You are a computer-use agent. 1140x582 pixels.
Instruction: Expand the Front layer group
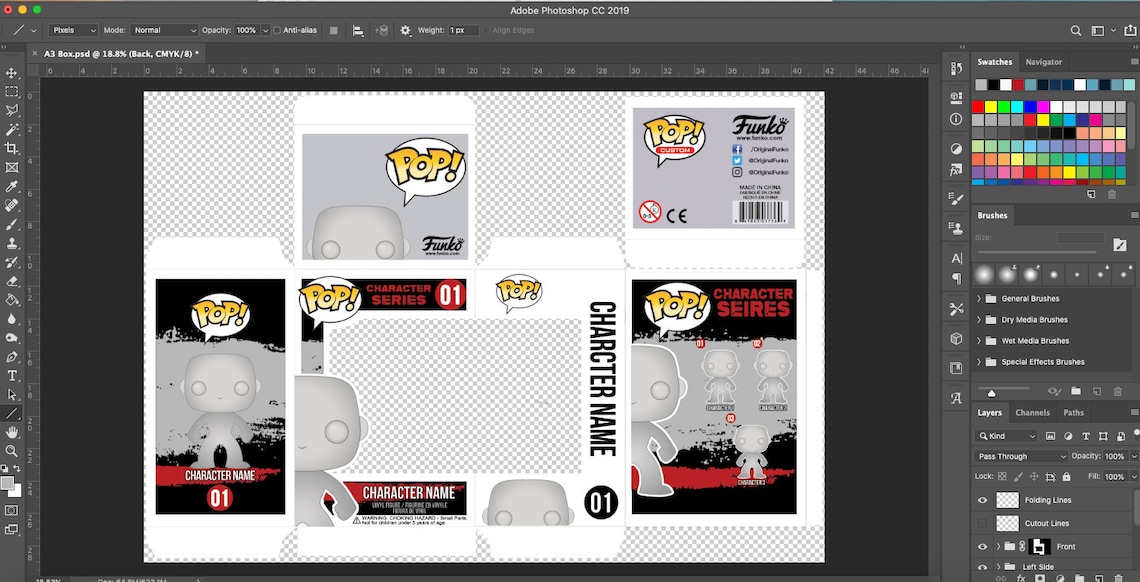click(x=998, y=546)
